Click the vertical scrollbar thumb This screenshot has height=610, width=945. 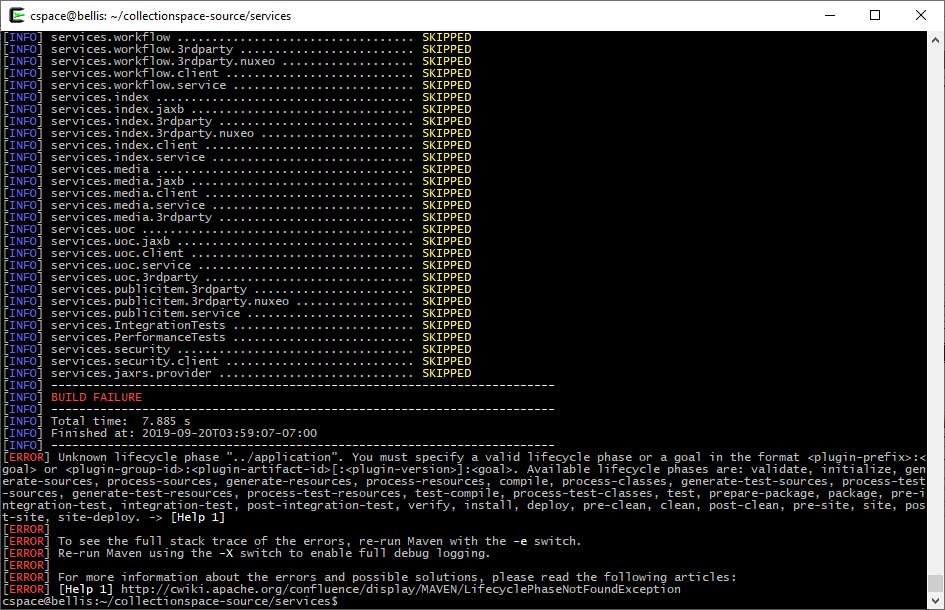936,583
